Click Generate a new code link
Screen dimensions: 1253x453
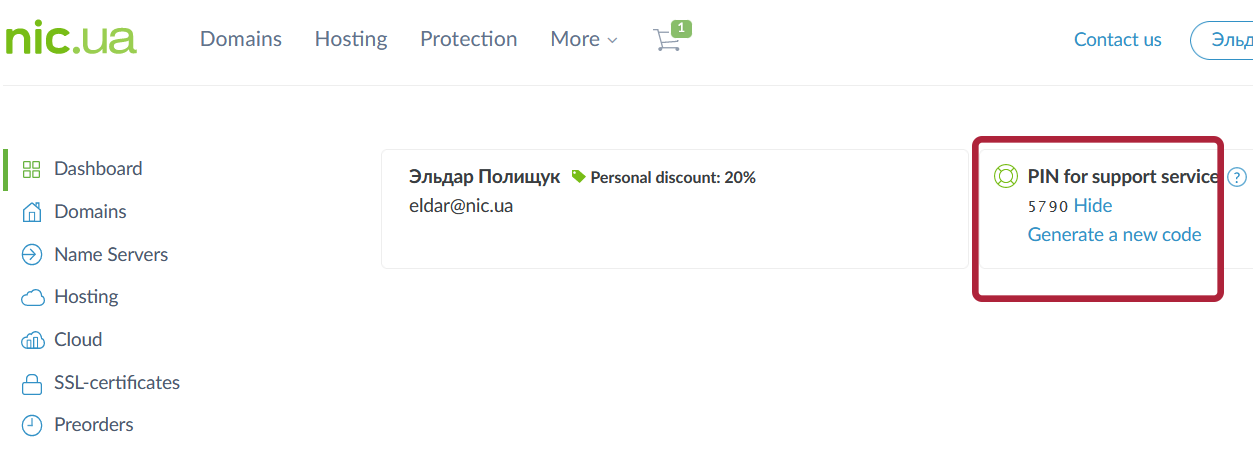[x=1115, y=235]
